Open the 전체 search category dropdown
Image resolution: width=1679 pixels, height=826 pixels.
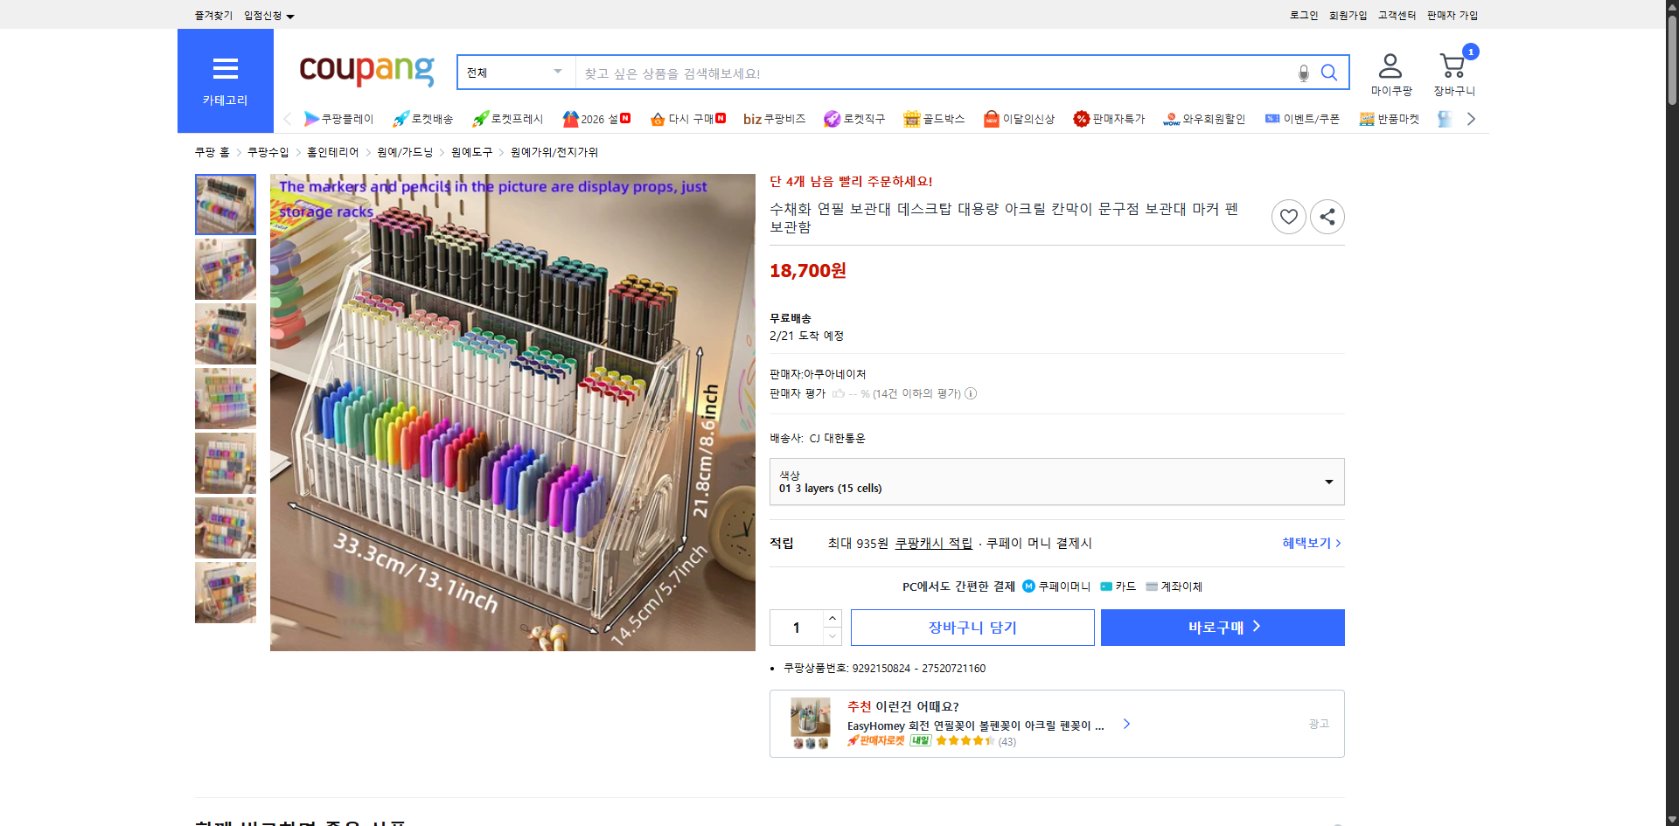tap(513, 72)
